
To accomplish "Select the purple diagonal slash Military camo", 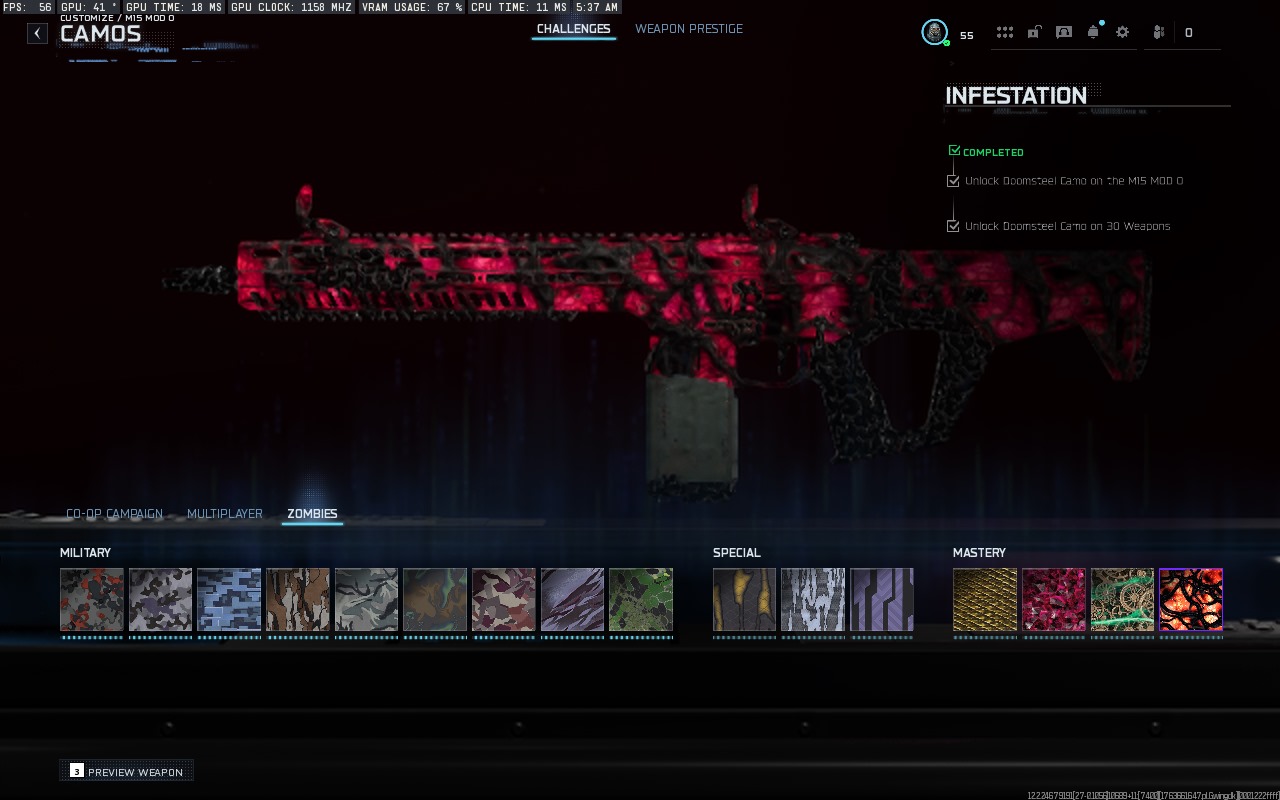I will point(572,600).
